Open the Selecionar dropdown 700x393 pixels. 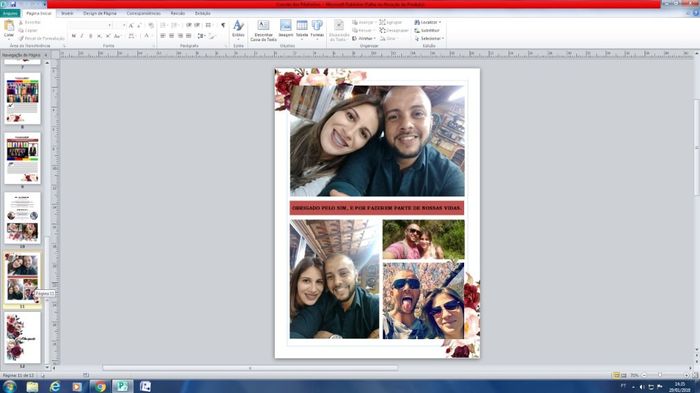coord(429,38)
